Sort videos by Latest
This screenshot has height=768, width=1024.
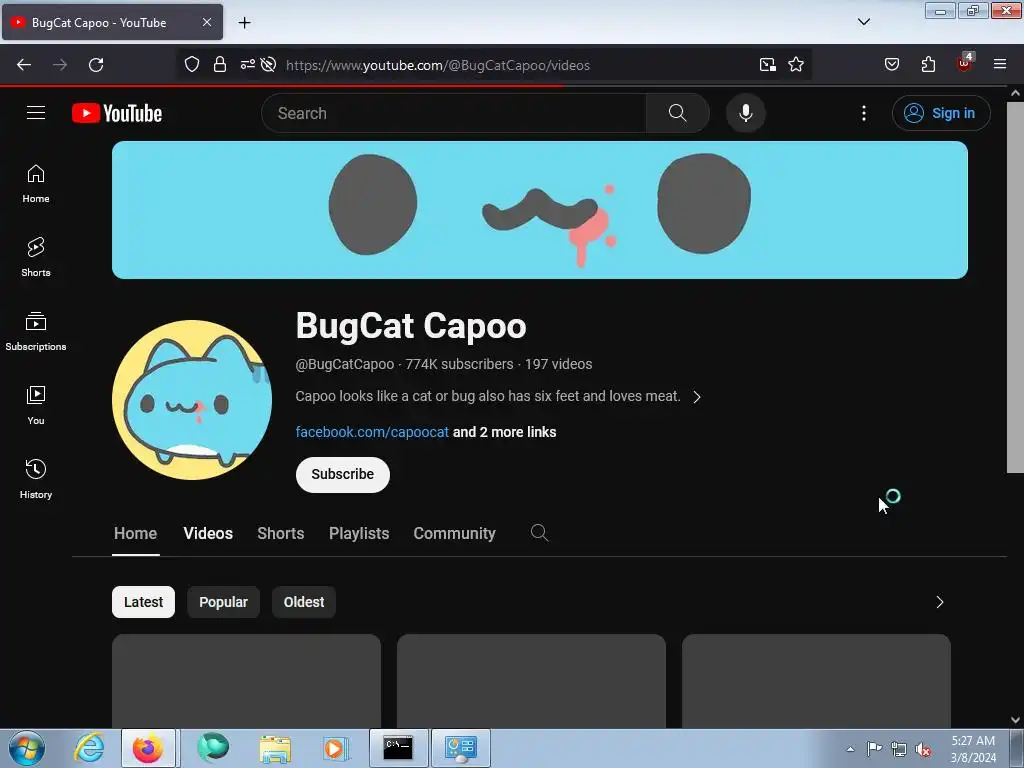[144, 602]
